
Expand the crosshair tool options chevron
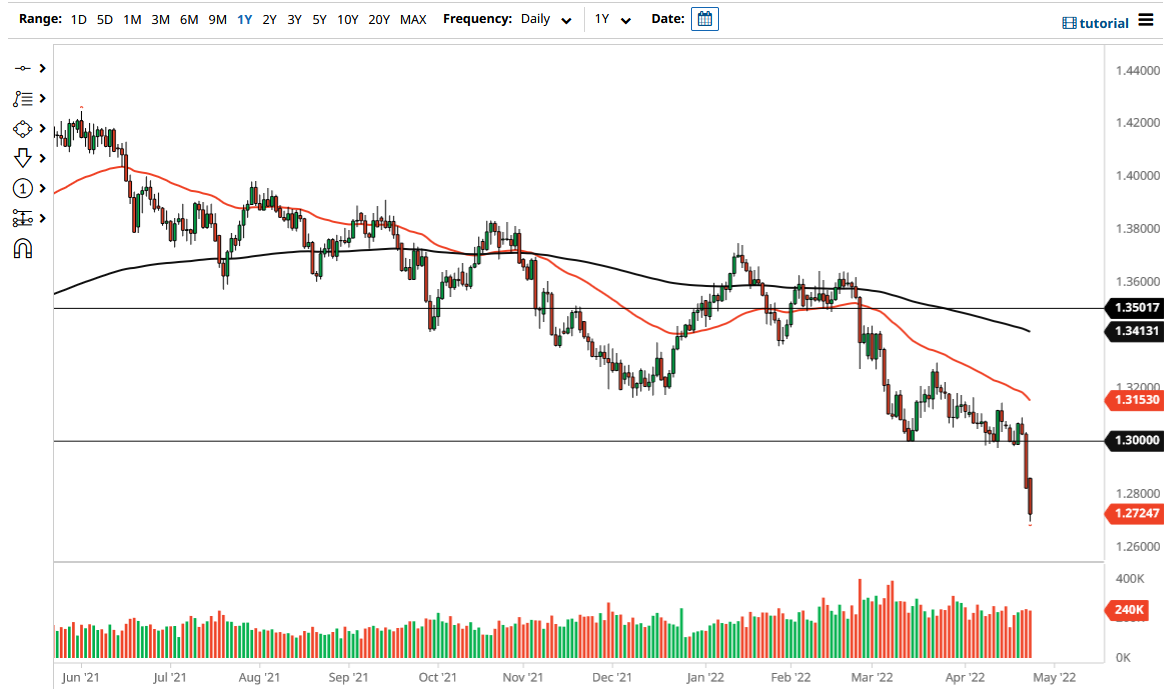coord(40,68)
